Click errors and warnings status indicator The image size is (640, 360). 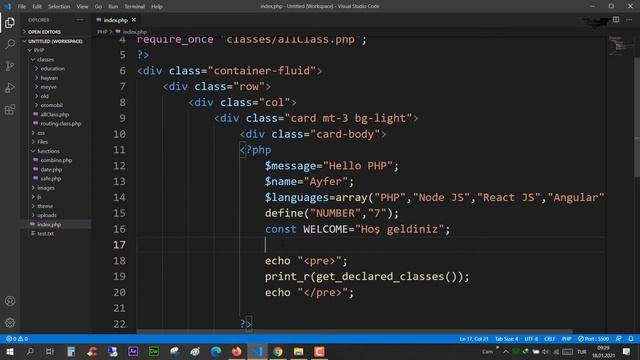click(17, 339)
